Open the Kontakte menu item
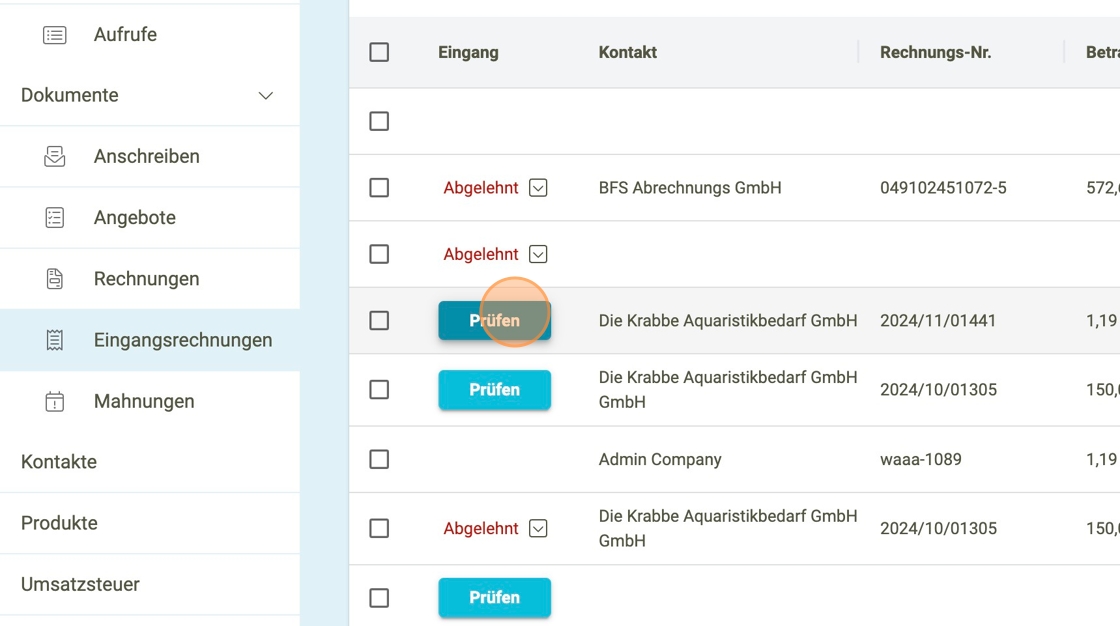This screenshot has height=626, width=1120. coord(59,462)
